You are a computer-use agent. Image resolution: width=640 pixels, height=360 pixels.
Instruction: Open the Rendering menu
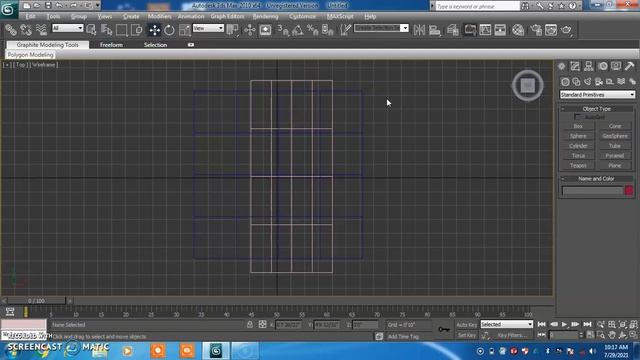265,16
